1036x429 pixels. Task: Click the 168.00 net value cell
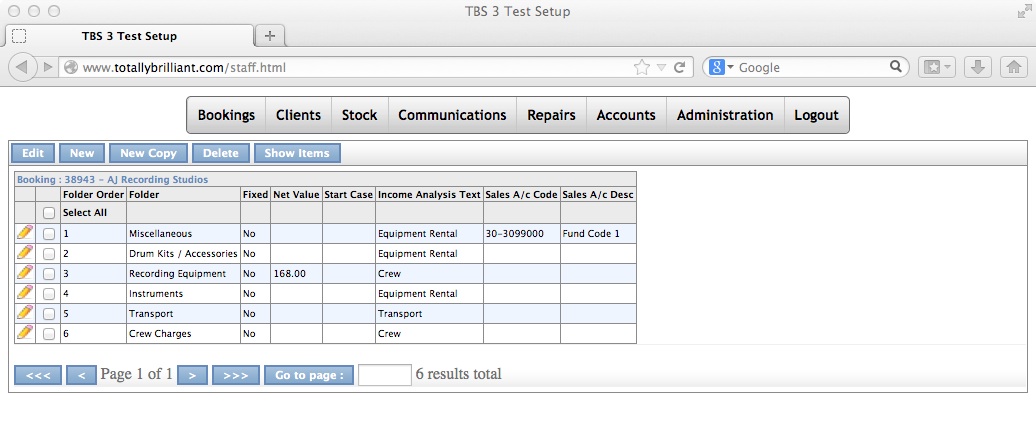pyautogui.click(x=297, y=274)
